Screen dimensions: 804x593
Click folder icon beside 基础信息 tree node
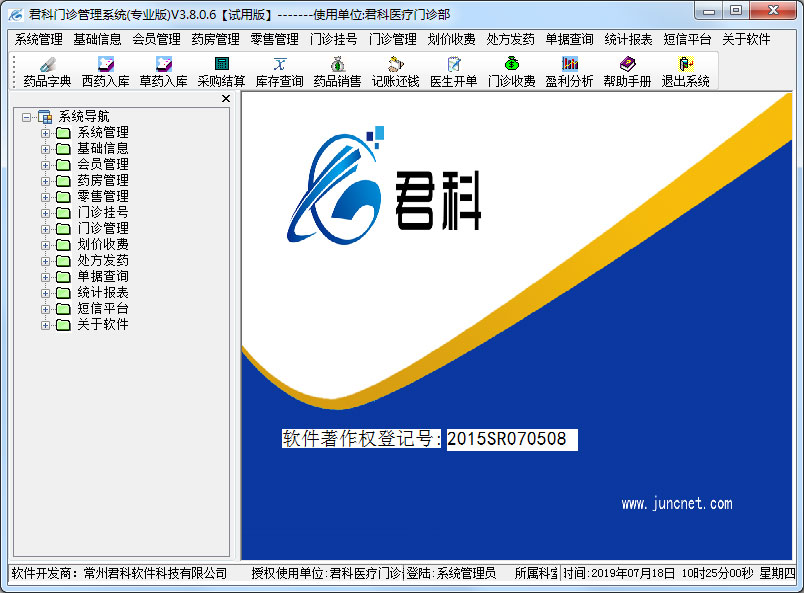tap(63, 149)
